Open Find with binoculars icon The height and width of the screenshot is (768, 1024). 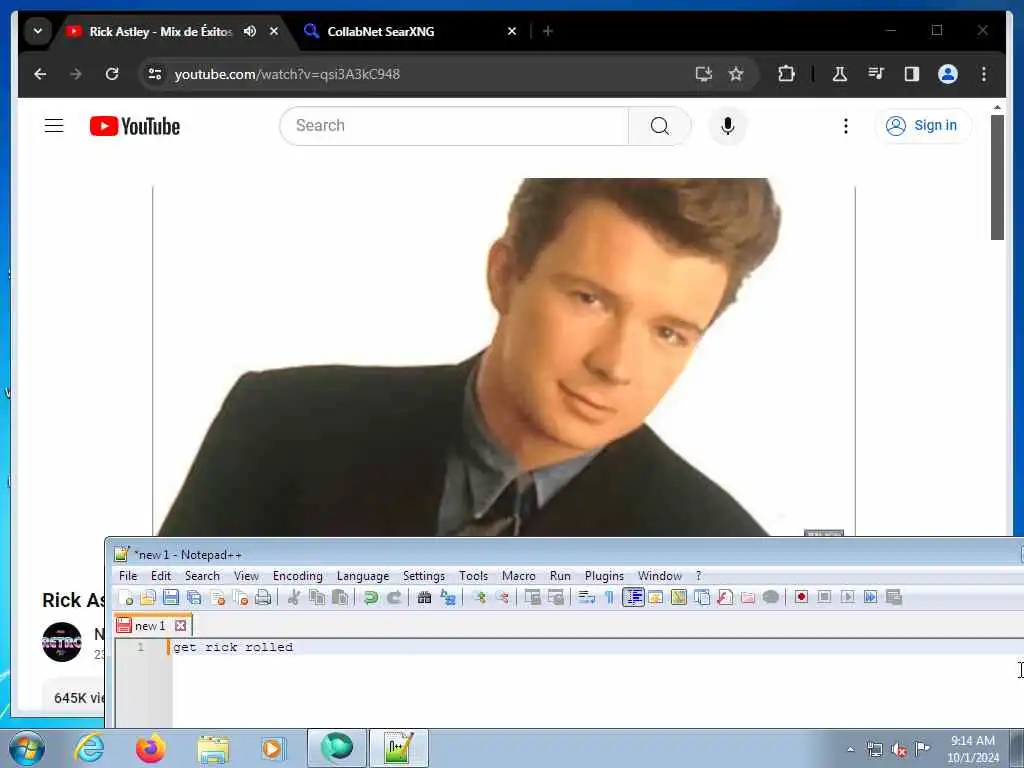(x=424, y=597)
